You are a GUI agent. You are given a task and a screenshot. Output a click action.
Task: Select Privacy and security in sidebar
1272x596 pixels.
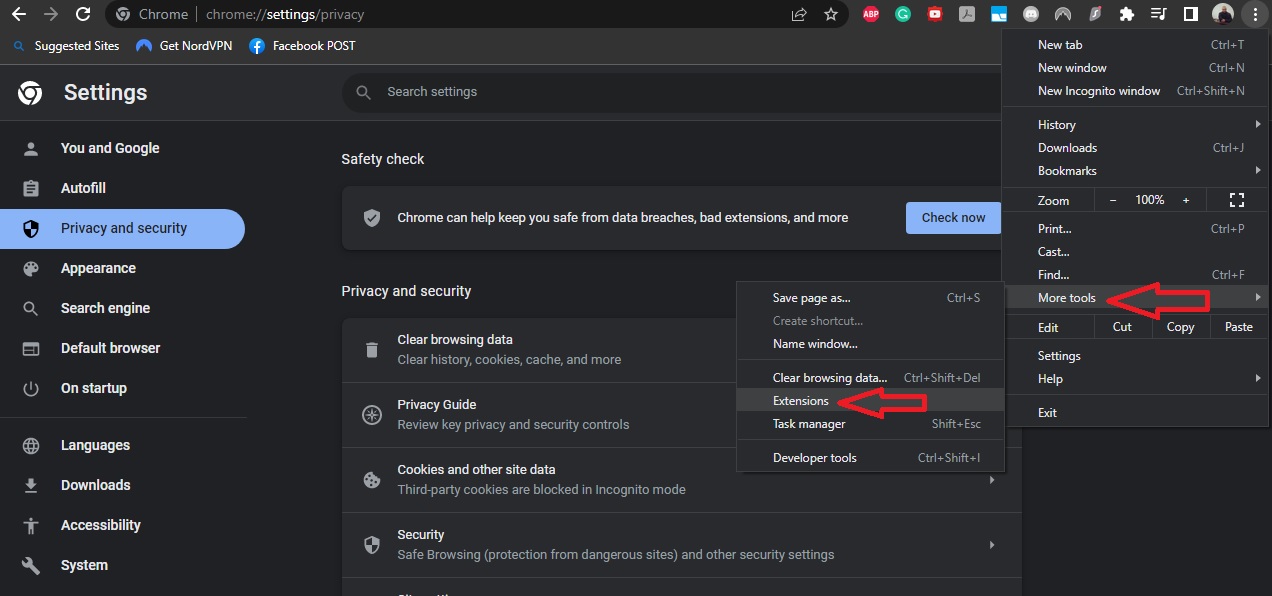123,228
